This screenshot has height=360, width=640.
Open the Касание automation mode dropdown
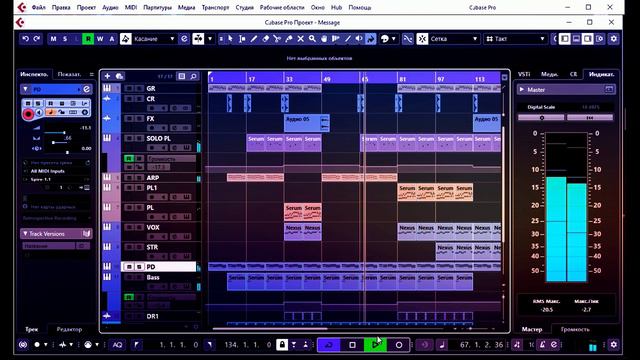154,39
